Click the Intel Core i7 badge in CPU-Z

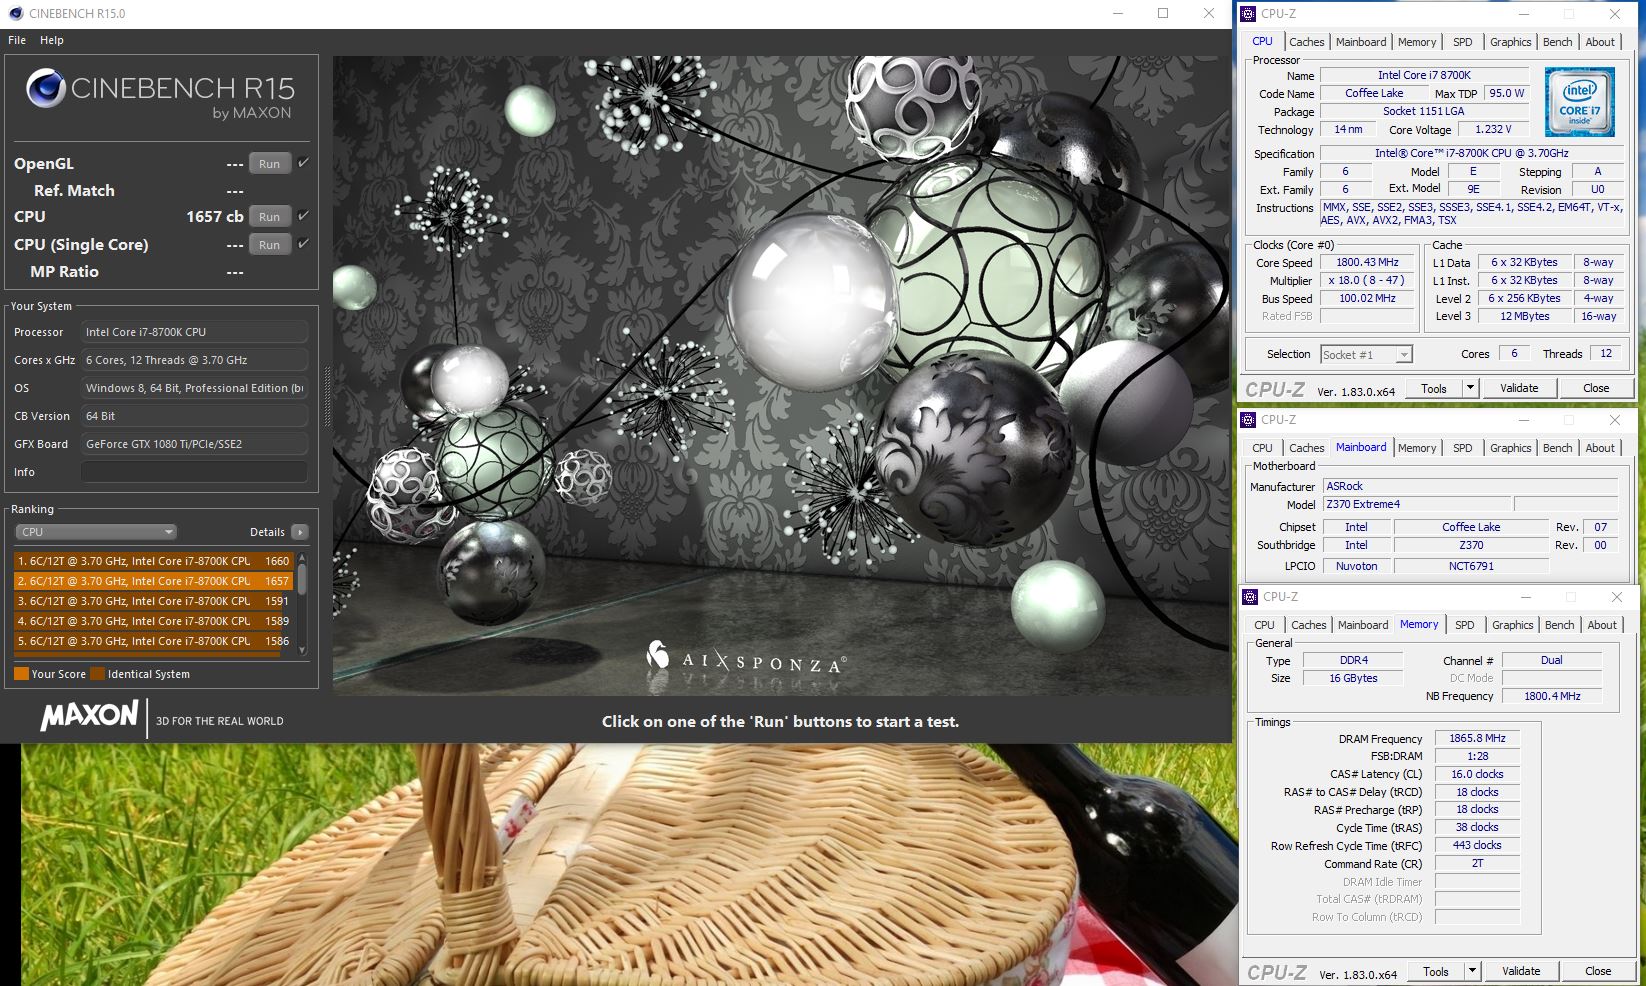coord(1580,102)
